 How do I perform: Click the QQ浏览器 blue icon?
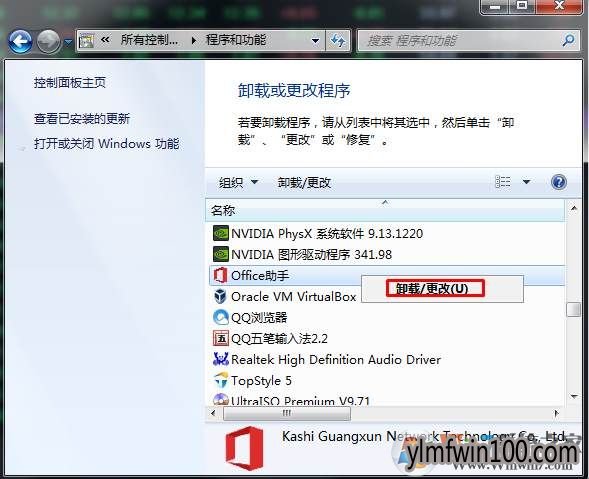click(x=220, y=317)
